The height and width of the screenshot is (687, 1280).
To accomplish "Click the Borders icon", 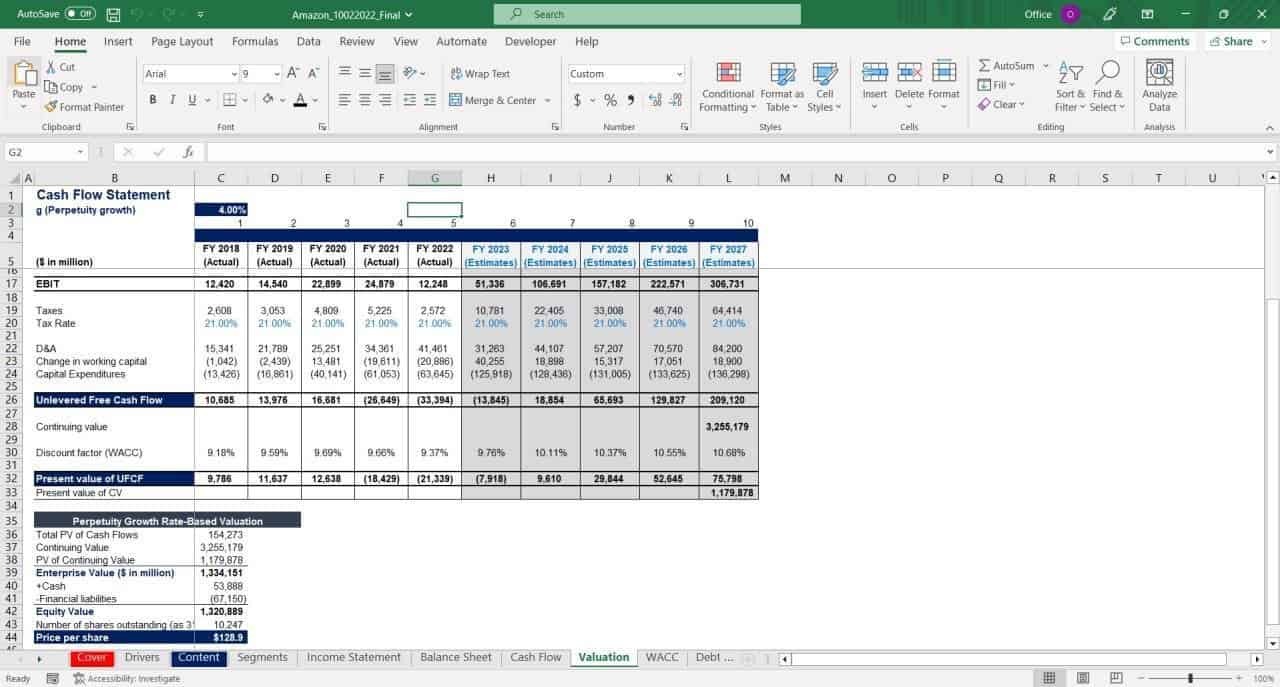I will 228,99.
